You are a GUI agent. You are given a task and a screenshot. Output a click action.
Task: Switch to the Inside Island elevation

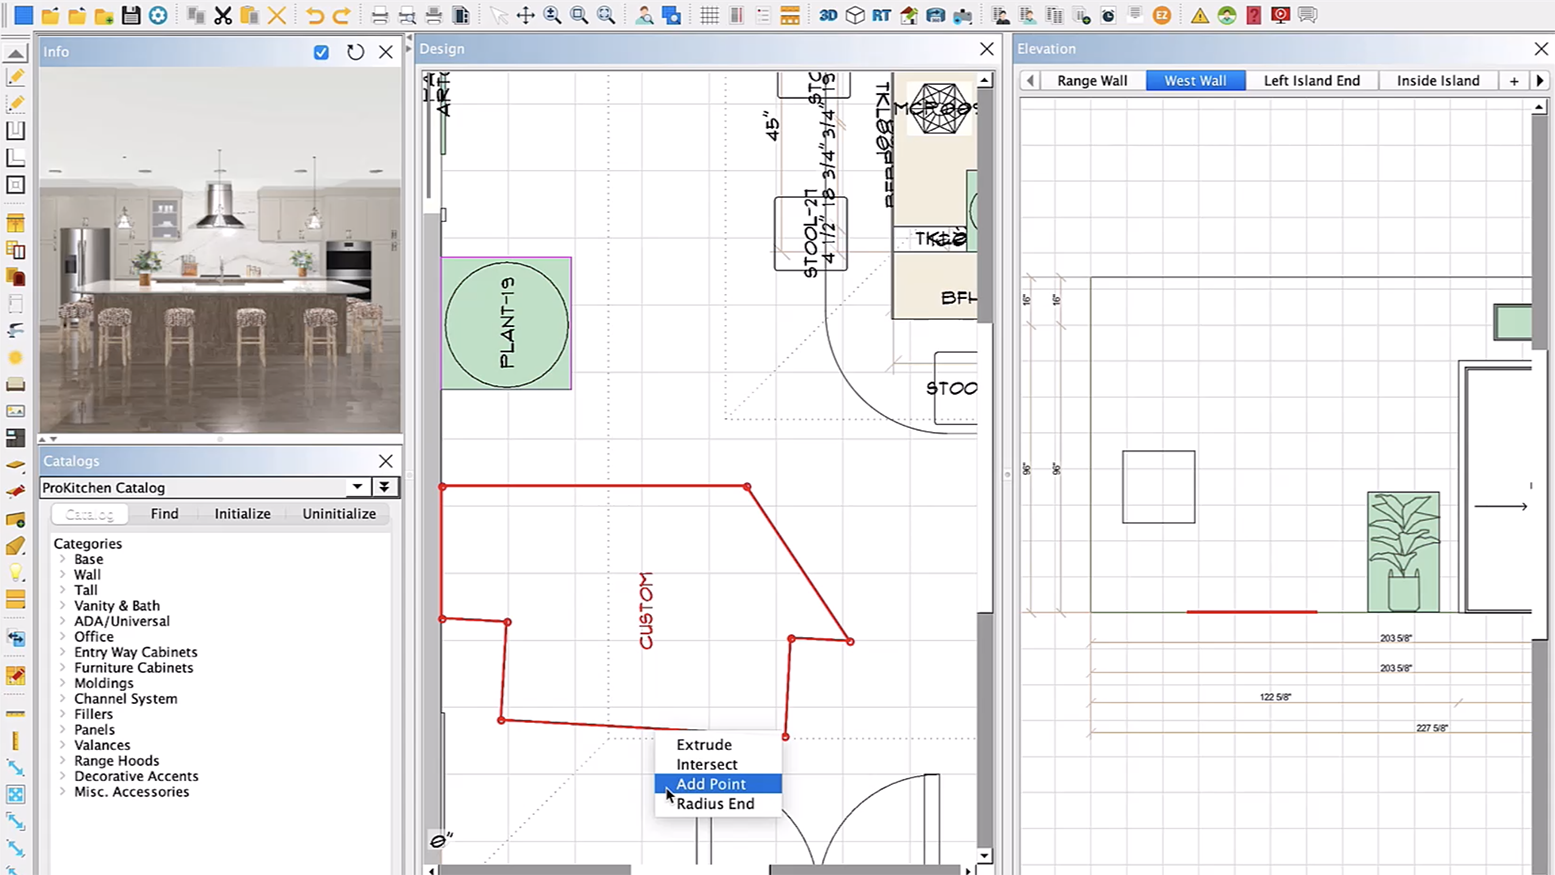(1438, 80)
